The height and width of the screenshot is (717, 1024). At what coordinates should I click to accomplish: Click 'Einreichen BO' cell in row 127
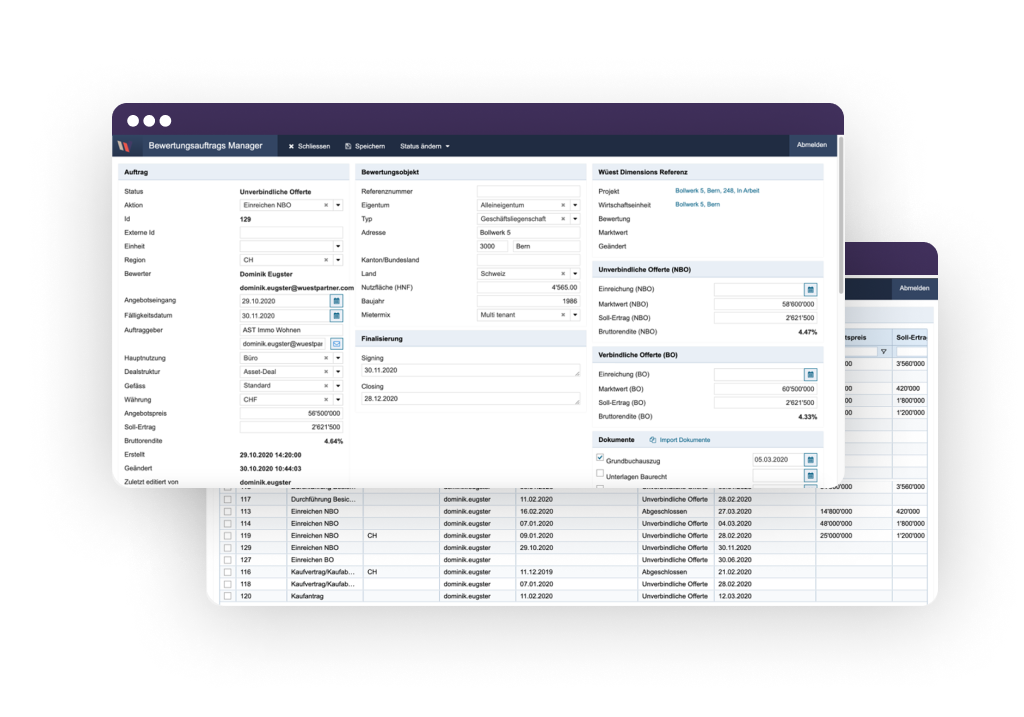[325, 560]
